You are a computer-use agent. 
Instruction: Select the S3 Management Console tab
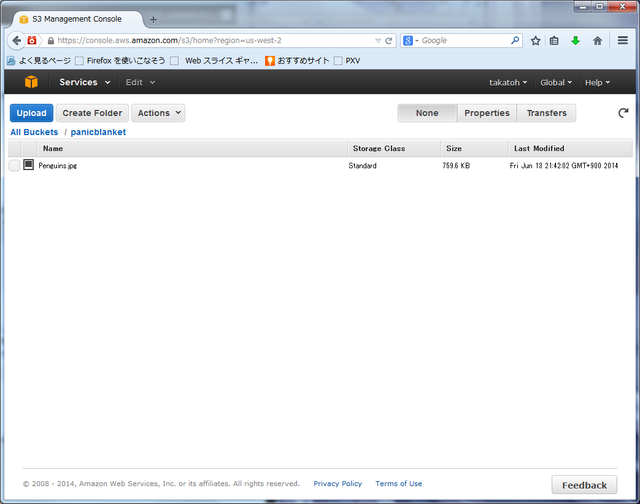[76, 19]
